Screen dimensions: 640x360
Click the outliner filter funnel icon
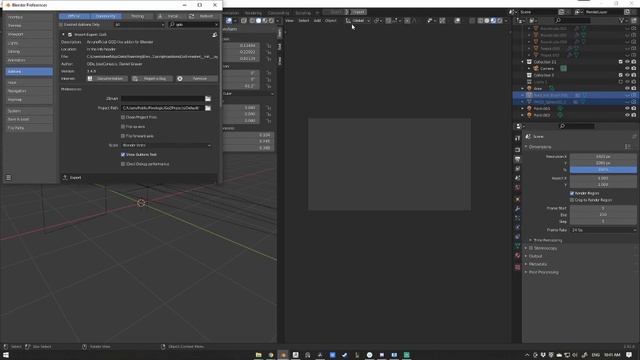(622, 20)
